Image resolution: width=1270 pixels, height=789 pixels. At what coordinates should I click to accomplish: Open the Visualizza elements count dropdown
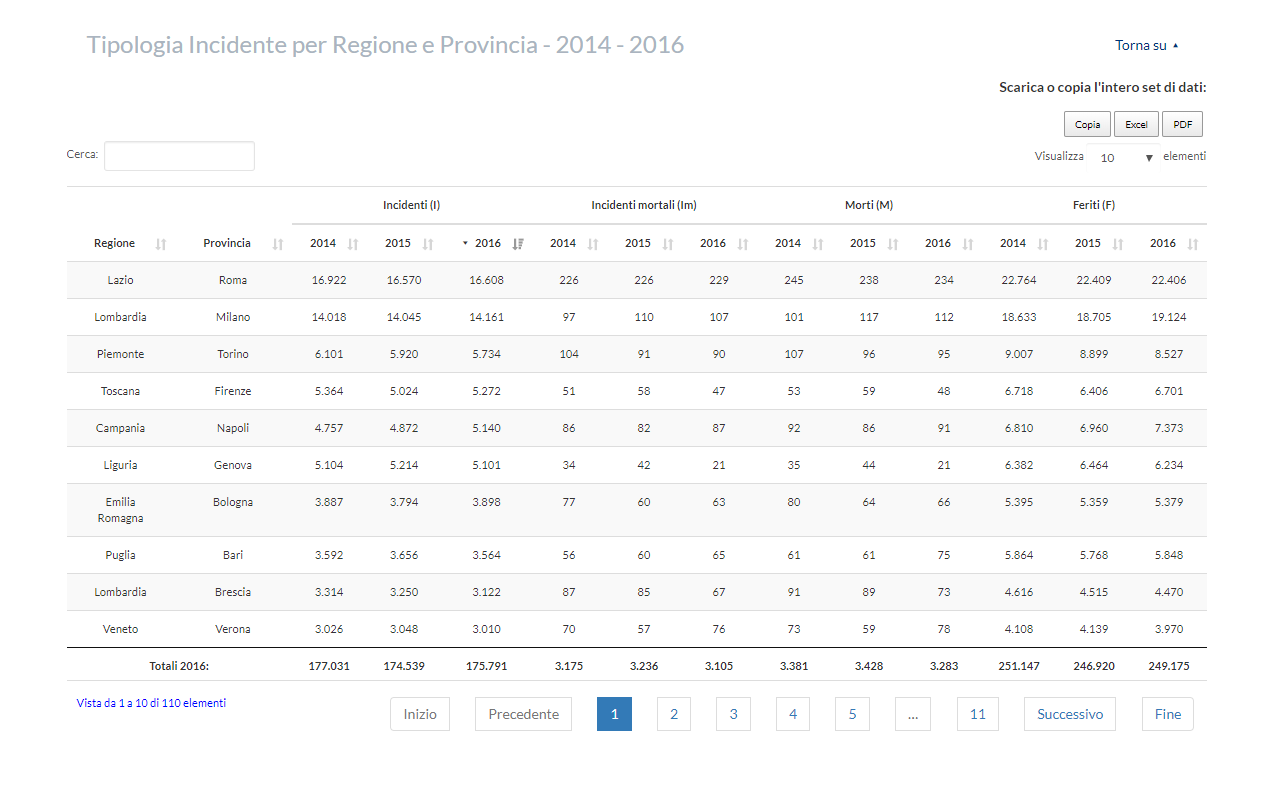(1124, 157)
